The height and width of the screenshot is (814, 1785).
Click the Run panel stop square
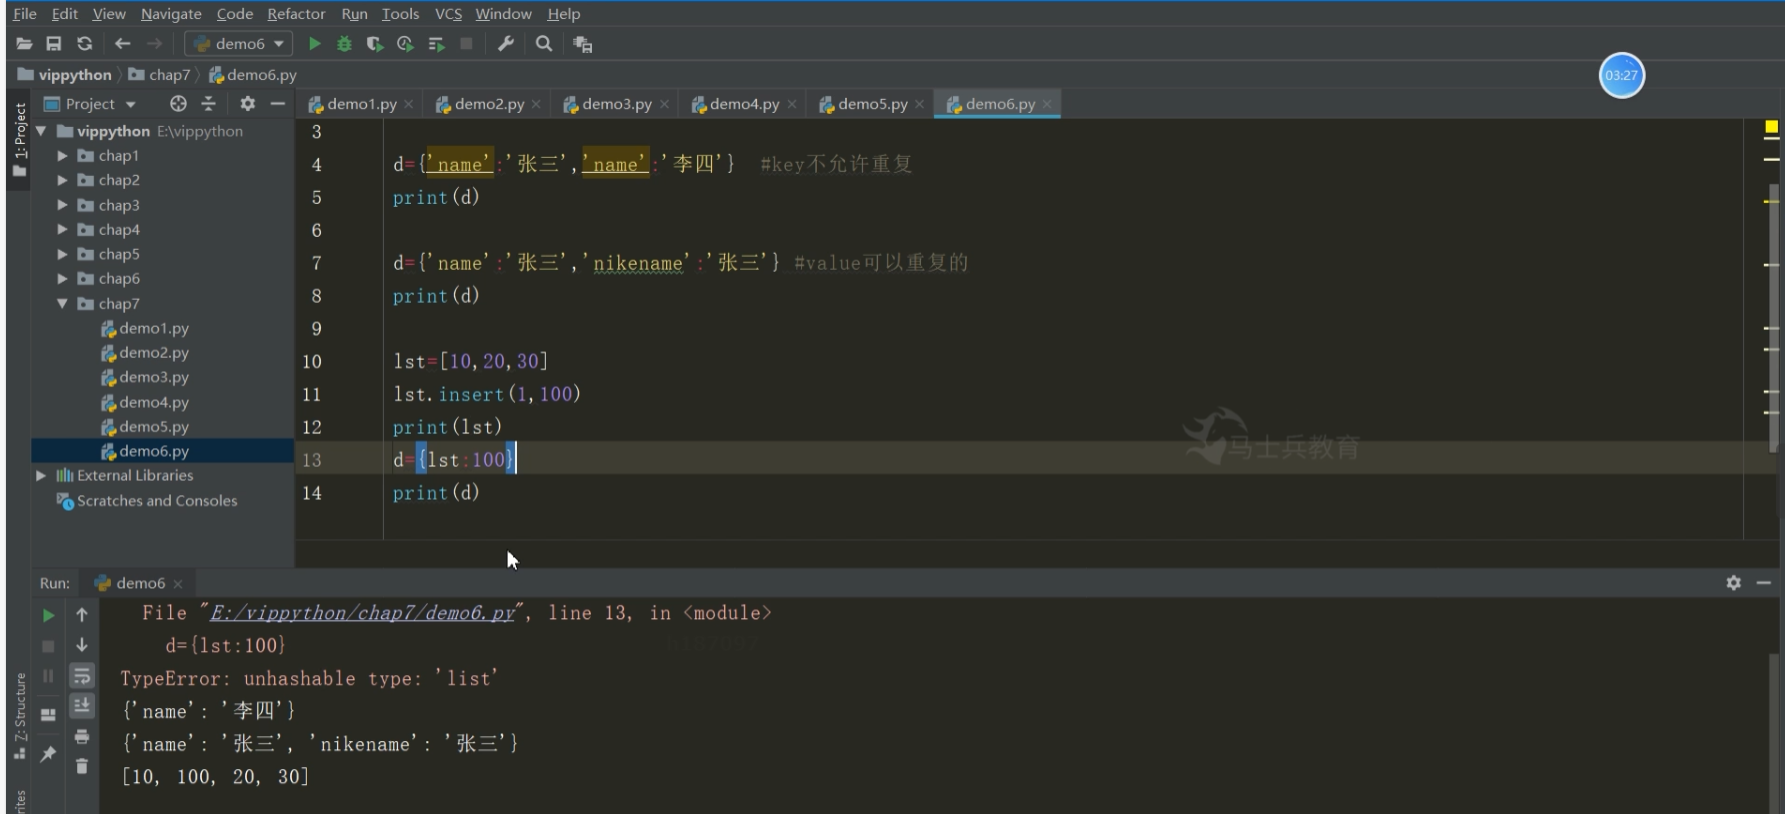(x=48, y=647)
